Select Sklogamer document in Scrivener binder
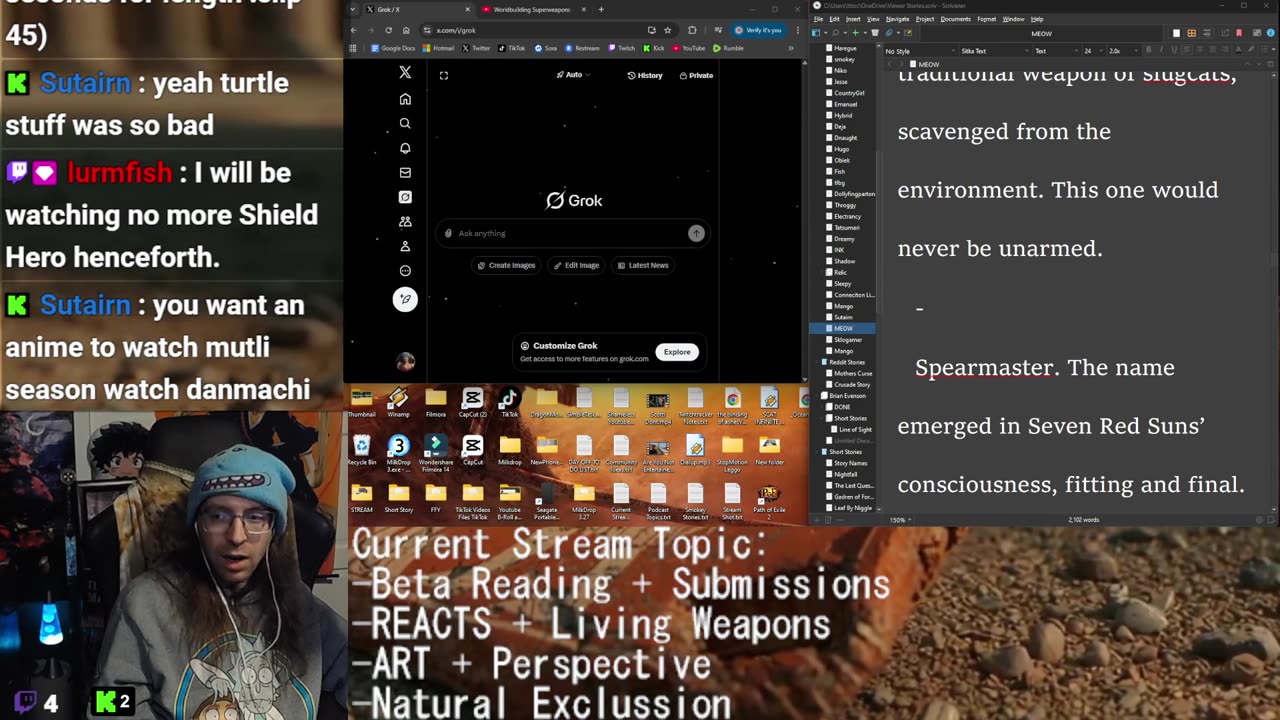Screen dimensions: 1280x720 coord(848,340)
